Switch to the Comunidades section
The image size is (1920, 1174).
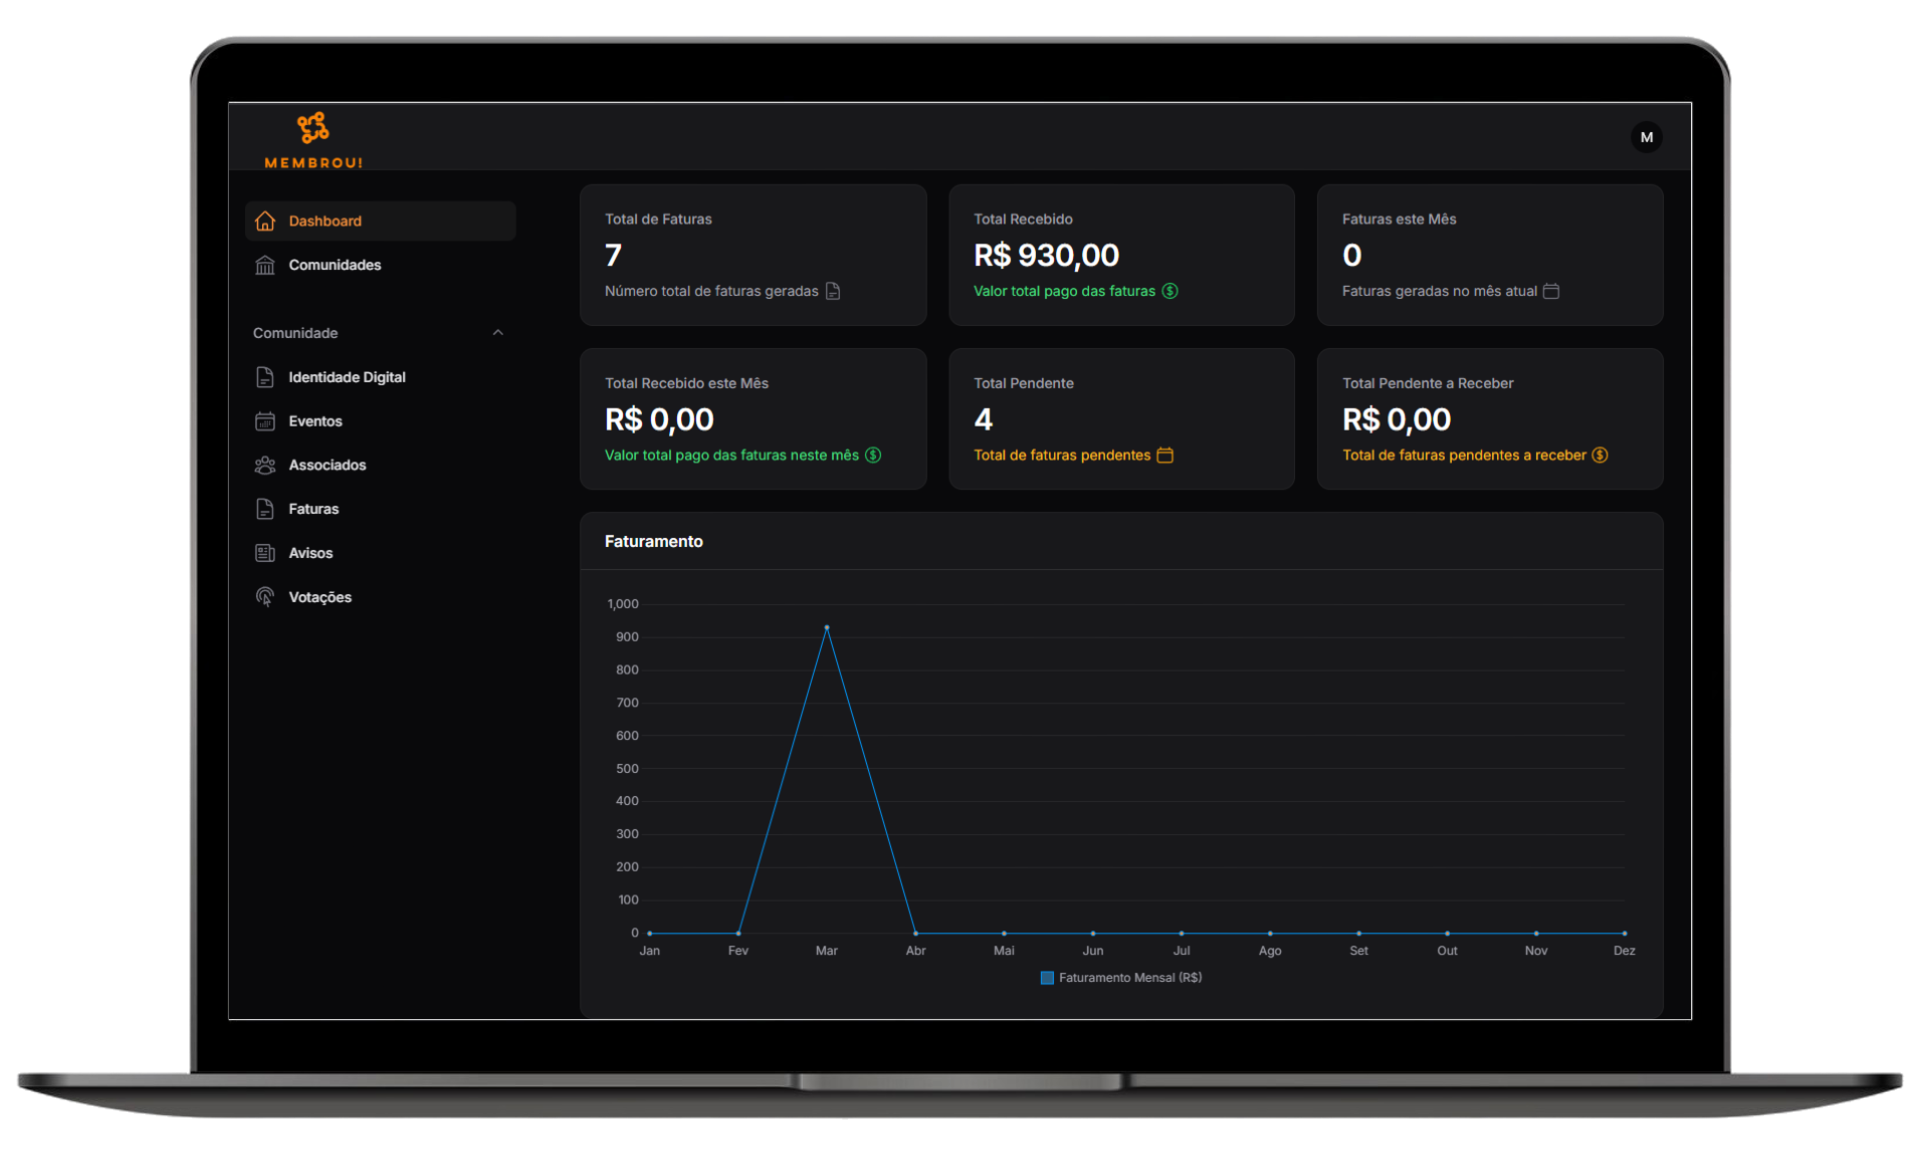pyautogui.click(x=335, y=265)
